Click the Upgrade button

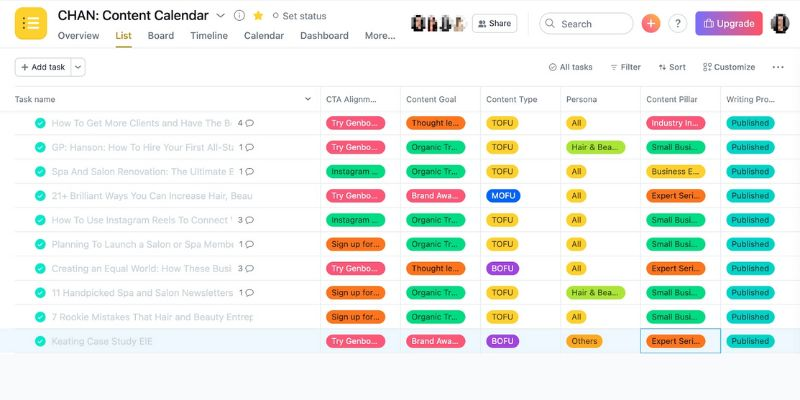[x=729, y=23]
